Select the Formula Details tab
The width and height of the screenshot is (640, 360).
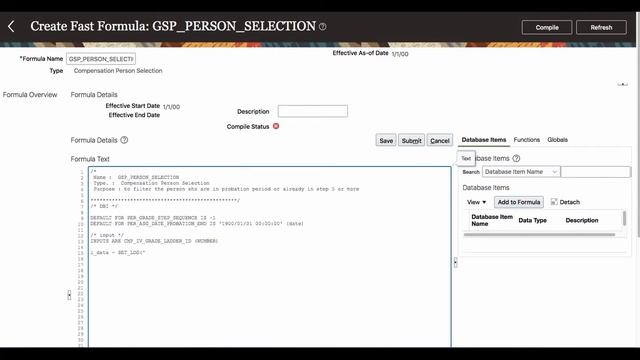[94, 95]
